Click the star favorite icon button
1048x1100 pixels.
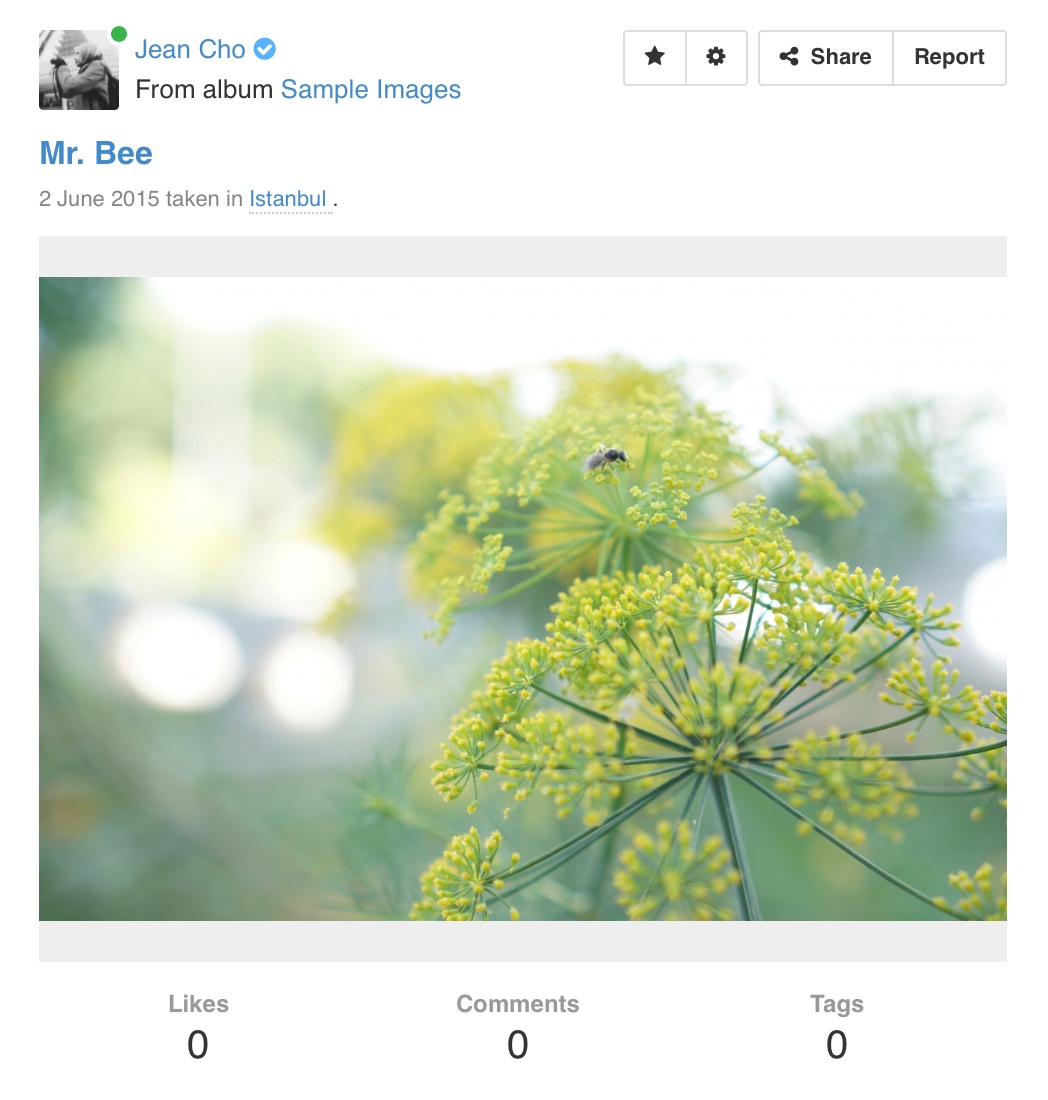coord(654,57)
